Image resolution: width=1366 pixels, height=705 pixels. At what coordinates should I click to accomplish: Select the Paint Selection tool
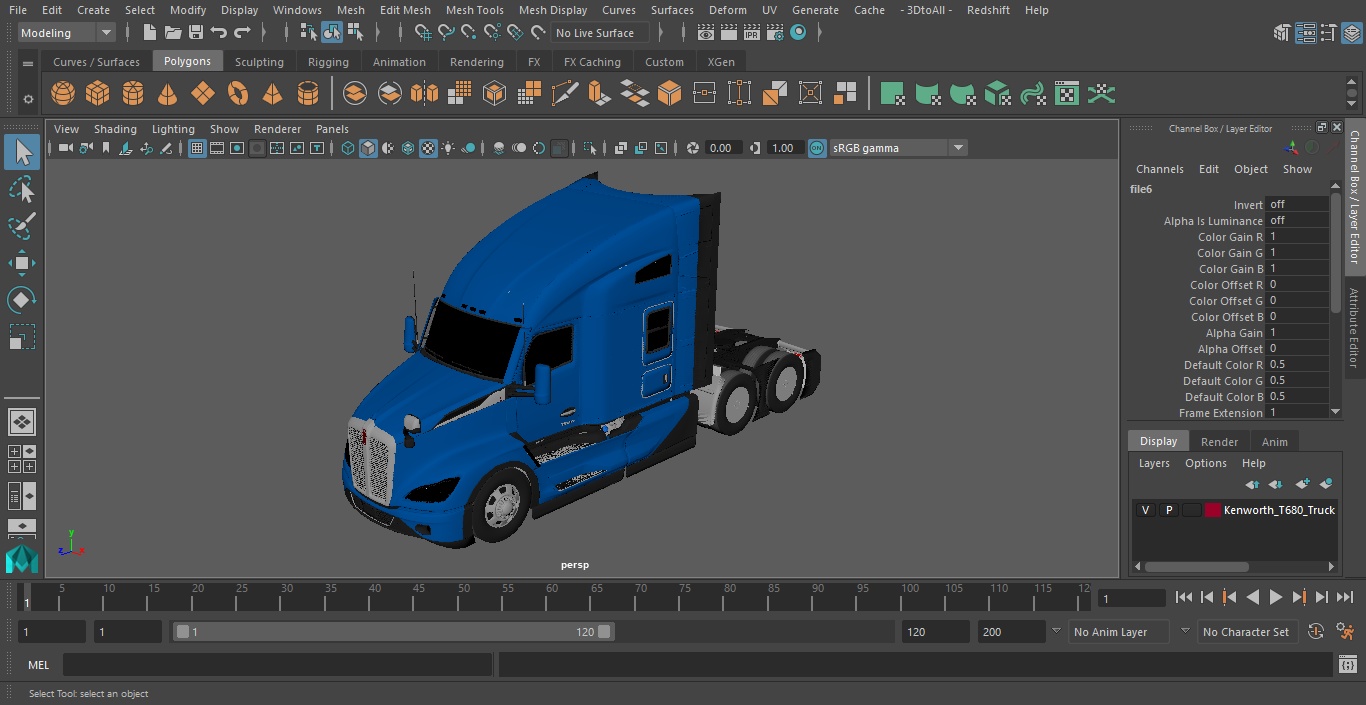coord(22,226)
